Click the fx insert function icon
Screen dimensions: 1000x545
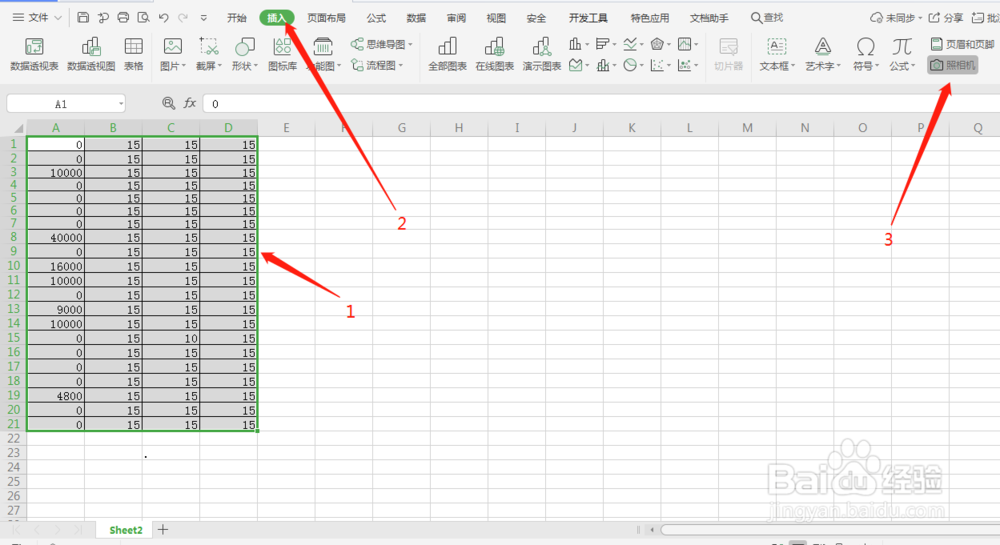[x=189, y=103]
